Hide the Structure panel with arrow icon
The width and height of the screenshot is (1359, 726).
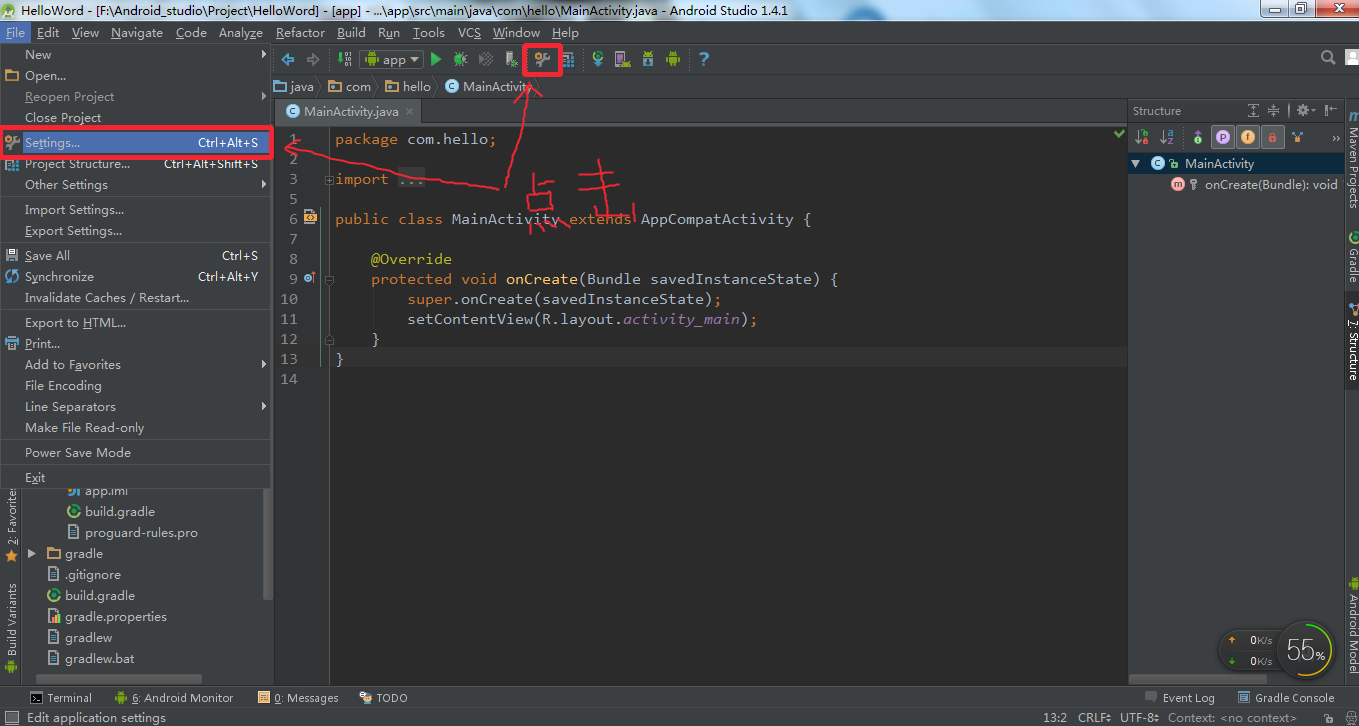pyautogui.click(x=1331, y=111)
